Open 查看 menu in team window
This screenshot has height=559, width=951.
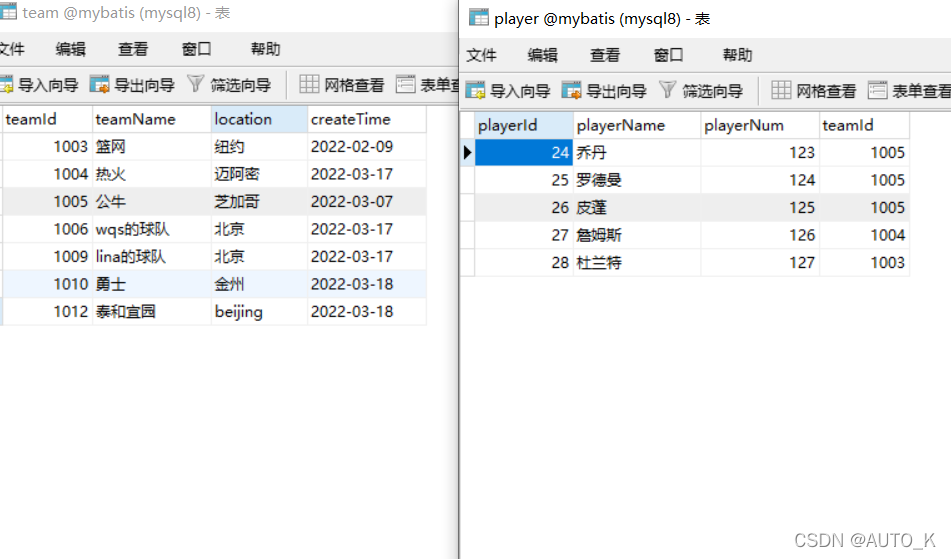[x=133, y=49]
